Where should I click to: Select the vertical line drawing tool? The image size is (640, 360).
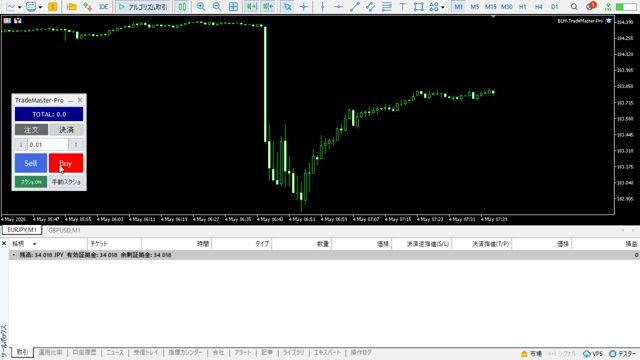click(322, 7)
